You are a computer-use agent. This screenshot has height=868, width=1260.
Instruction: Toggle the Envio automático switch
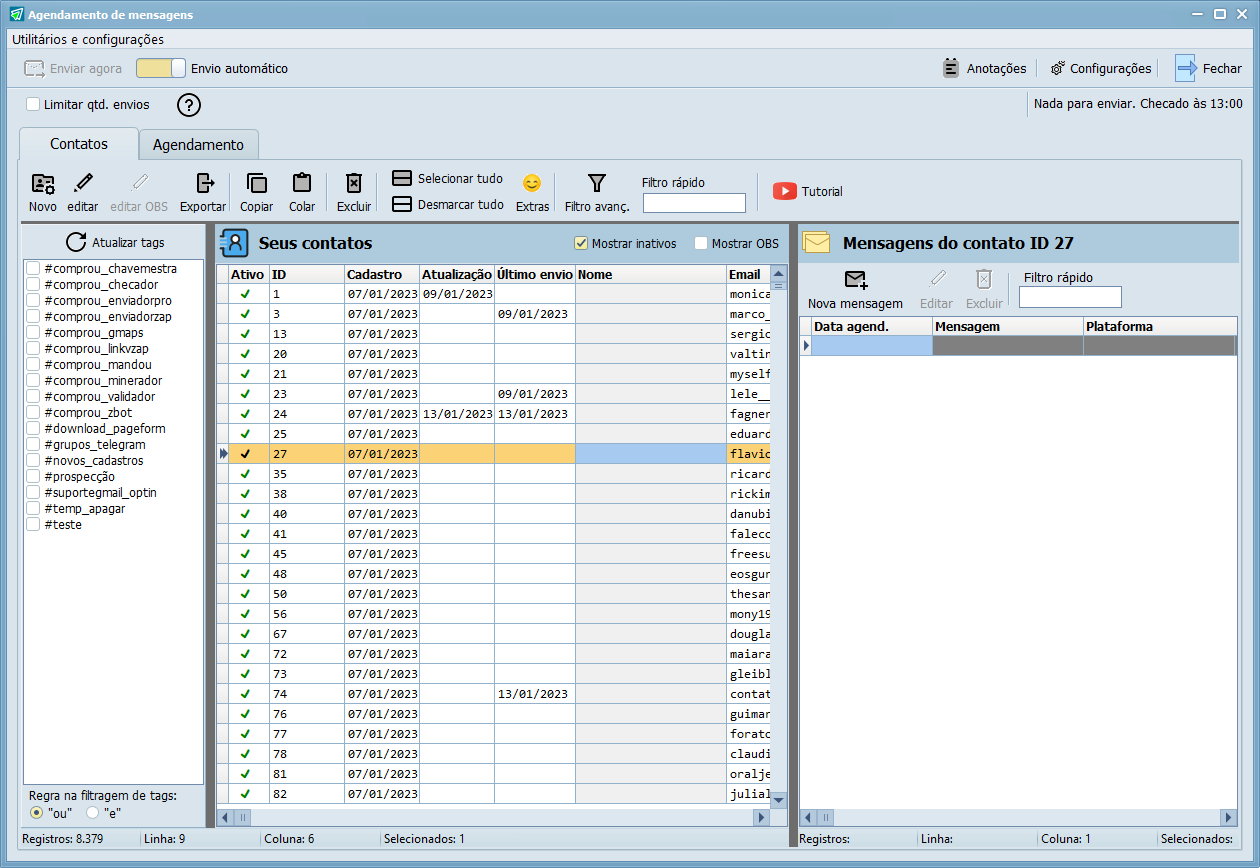pyautogui.click(x=161, y=68)
